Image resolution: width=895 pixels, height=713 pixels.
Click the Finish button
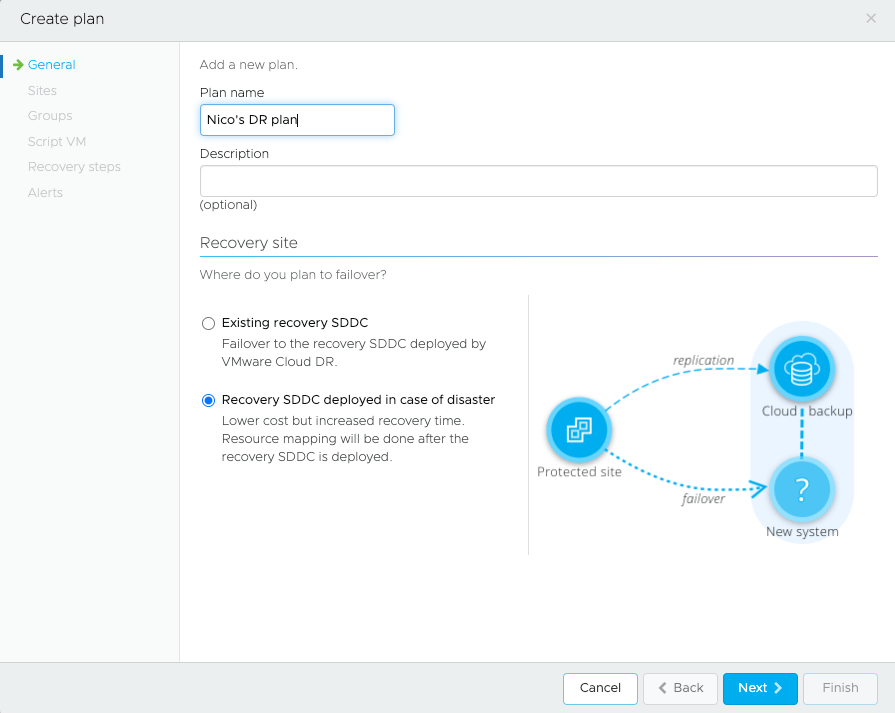[840, 688]
